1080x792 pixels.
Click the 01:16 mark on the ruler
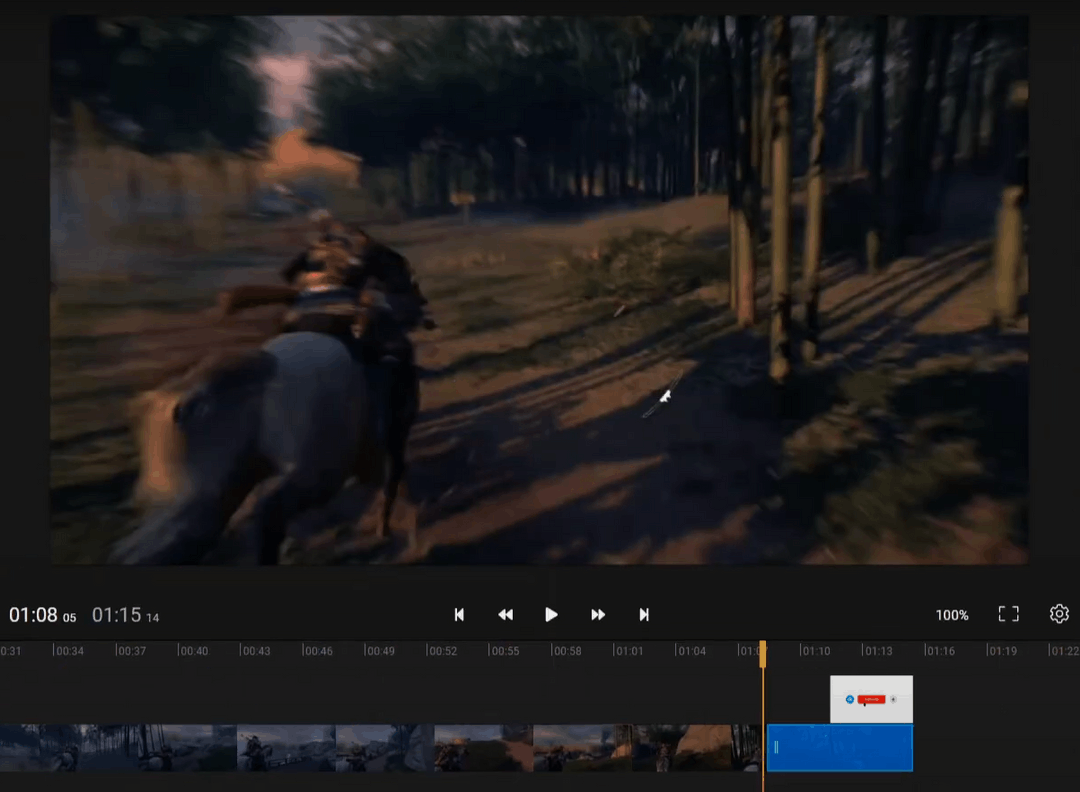[940, 651]
